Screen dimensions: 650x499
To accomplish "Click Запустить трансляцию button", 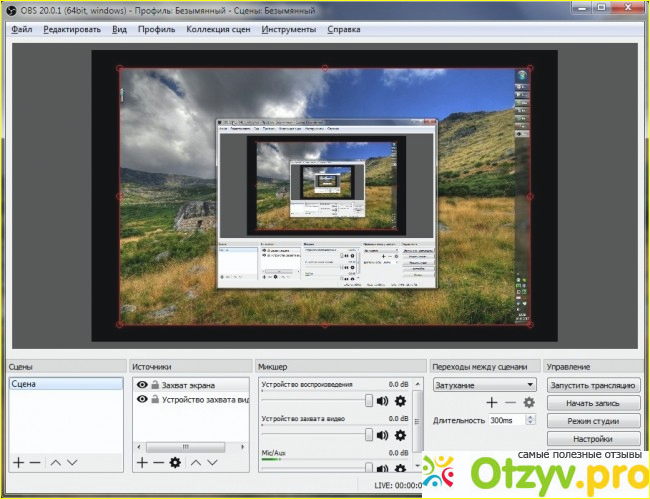I will (x=593, y=384).
